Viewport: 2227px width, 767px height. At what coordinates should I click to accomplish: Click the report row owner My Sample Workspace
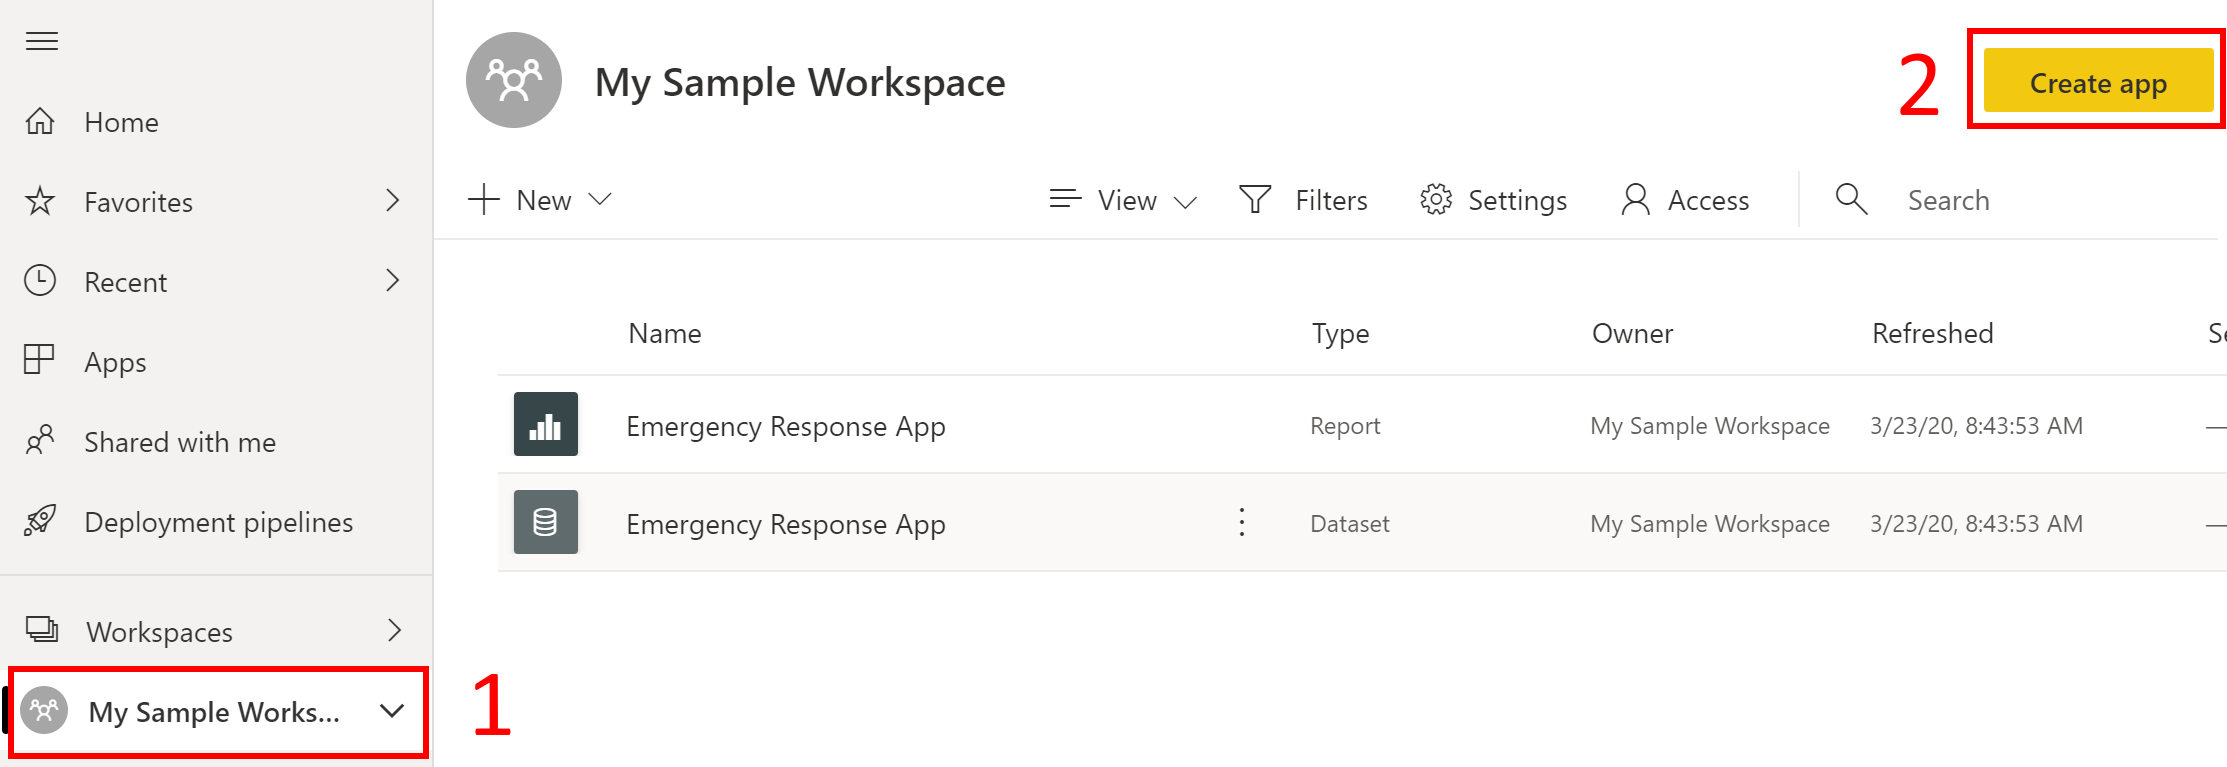[x=1710, y=426]
